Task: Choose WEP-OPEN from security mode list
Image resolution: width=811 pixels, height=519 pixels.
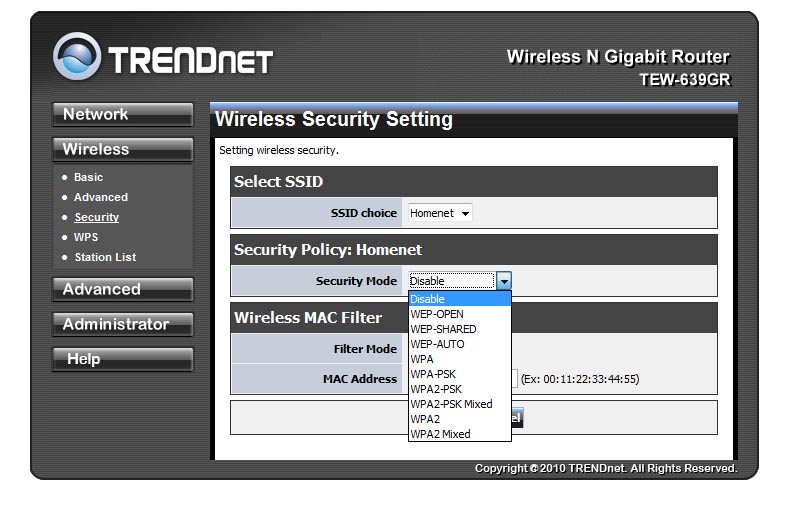Action: 437,314
